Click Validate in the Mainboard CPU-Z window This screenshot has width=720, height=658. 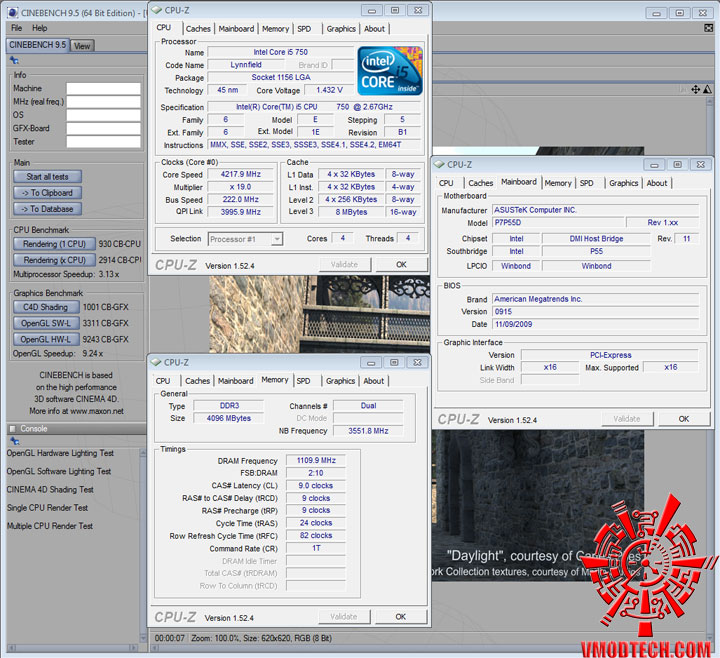coord(627,419)
